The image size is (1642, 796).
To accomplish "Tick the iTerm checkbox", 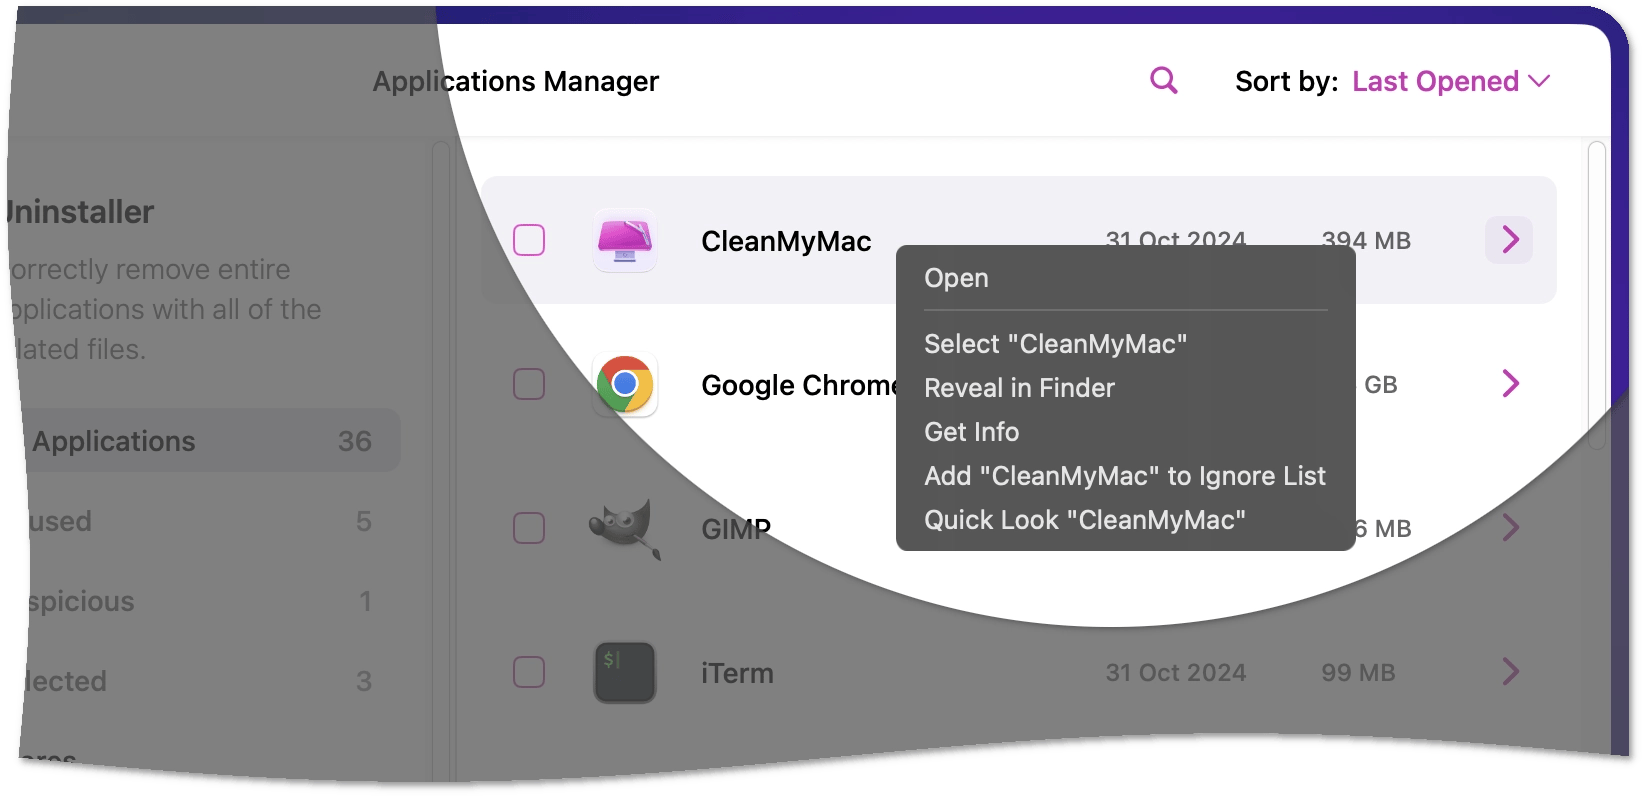I will coord(529,672).
